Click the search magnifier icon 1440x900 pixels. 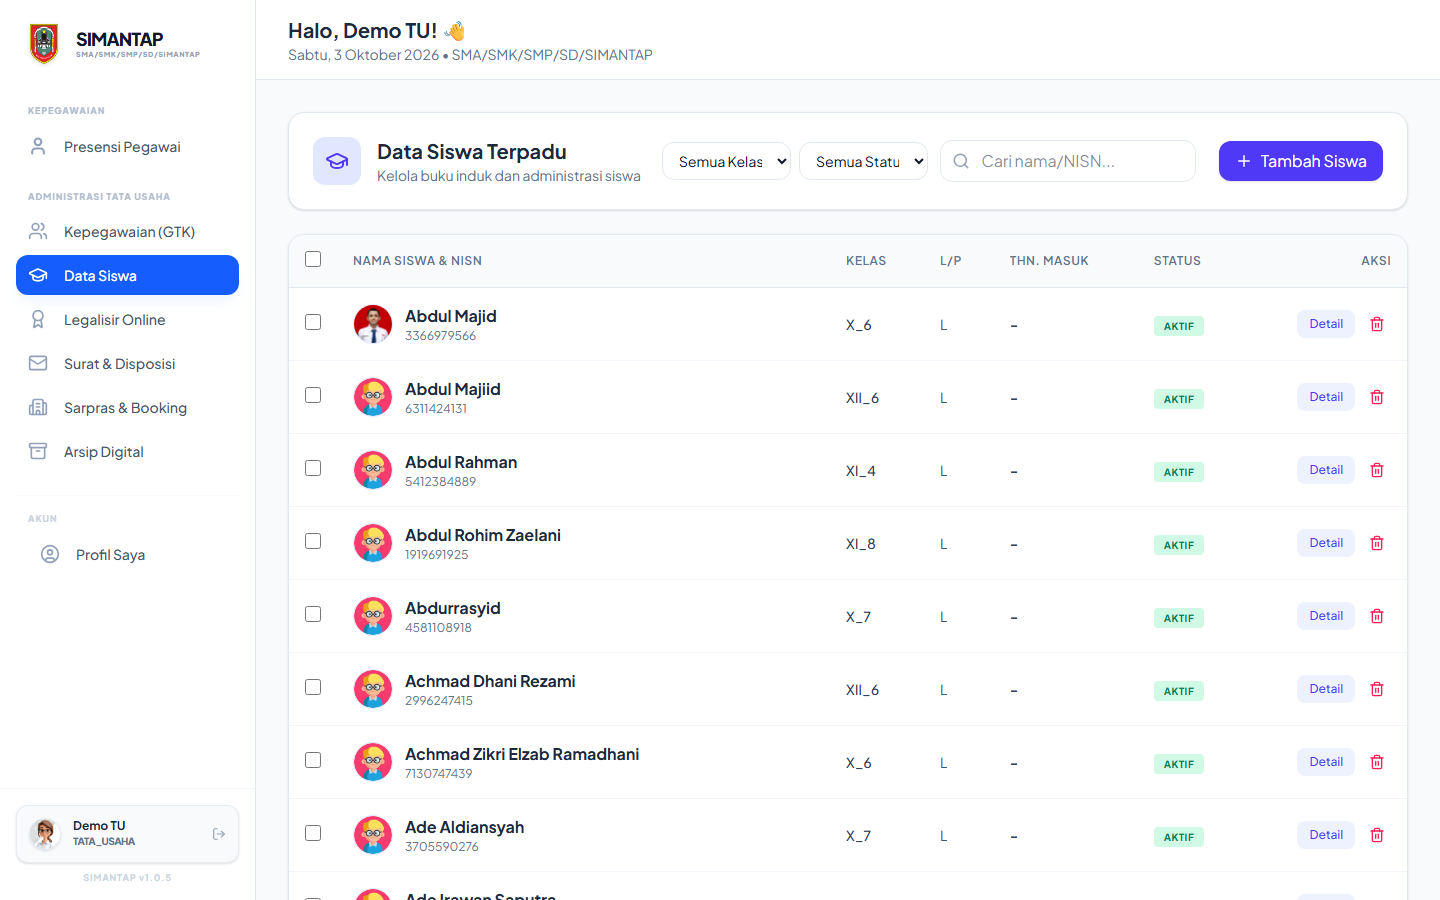coord(961,161)
